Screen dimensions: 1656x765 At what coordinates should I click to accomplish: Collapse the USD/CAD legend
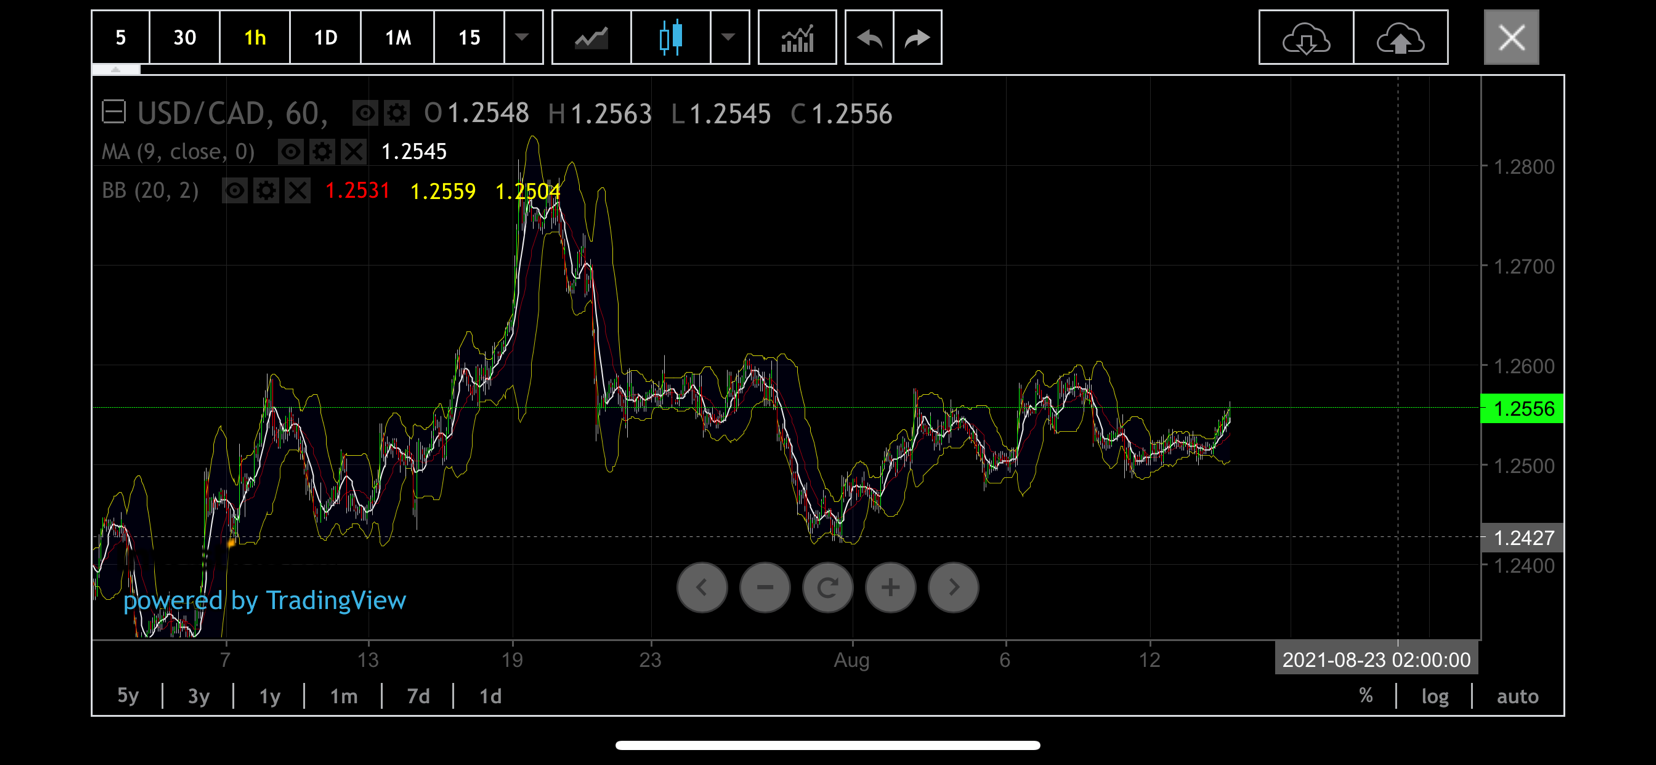(114, 112)
